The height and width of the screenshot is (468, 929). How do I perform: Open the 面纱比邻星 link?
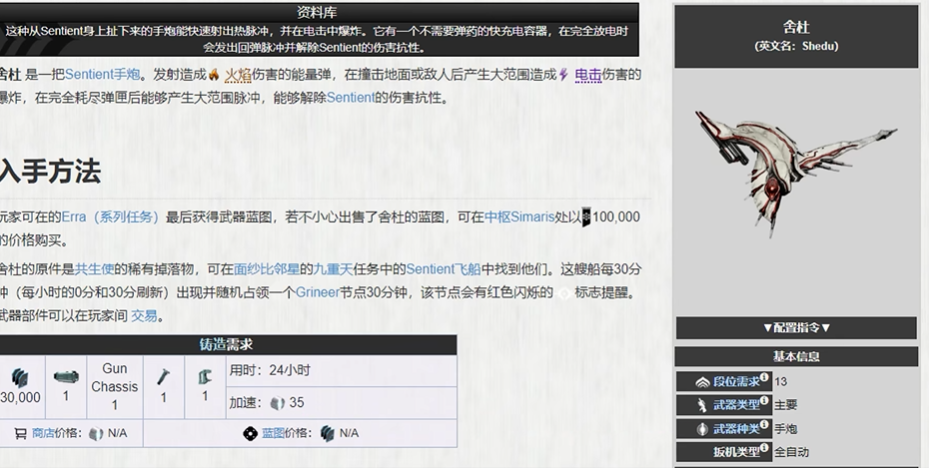pos(267,269)
